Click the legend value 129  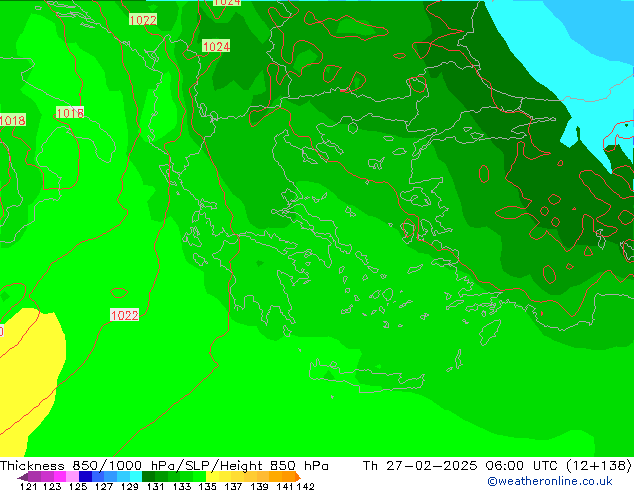(130, 486)
